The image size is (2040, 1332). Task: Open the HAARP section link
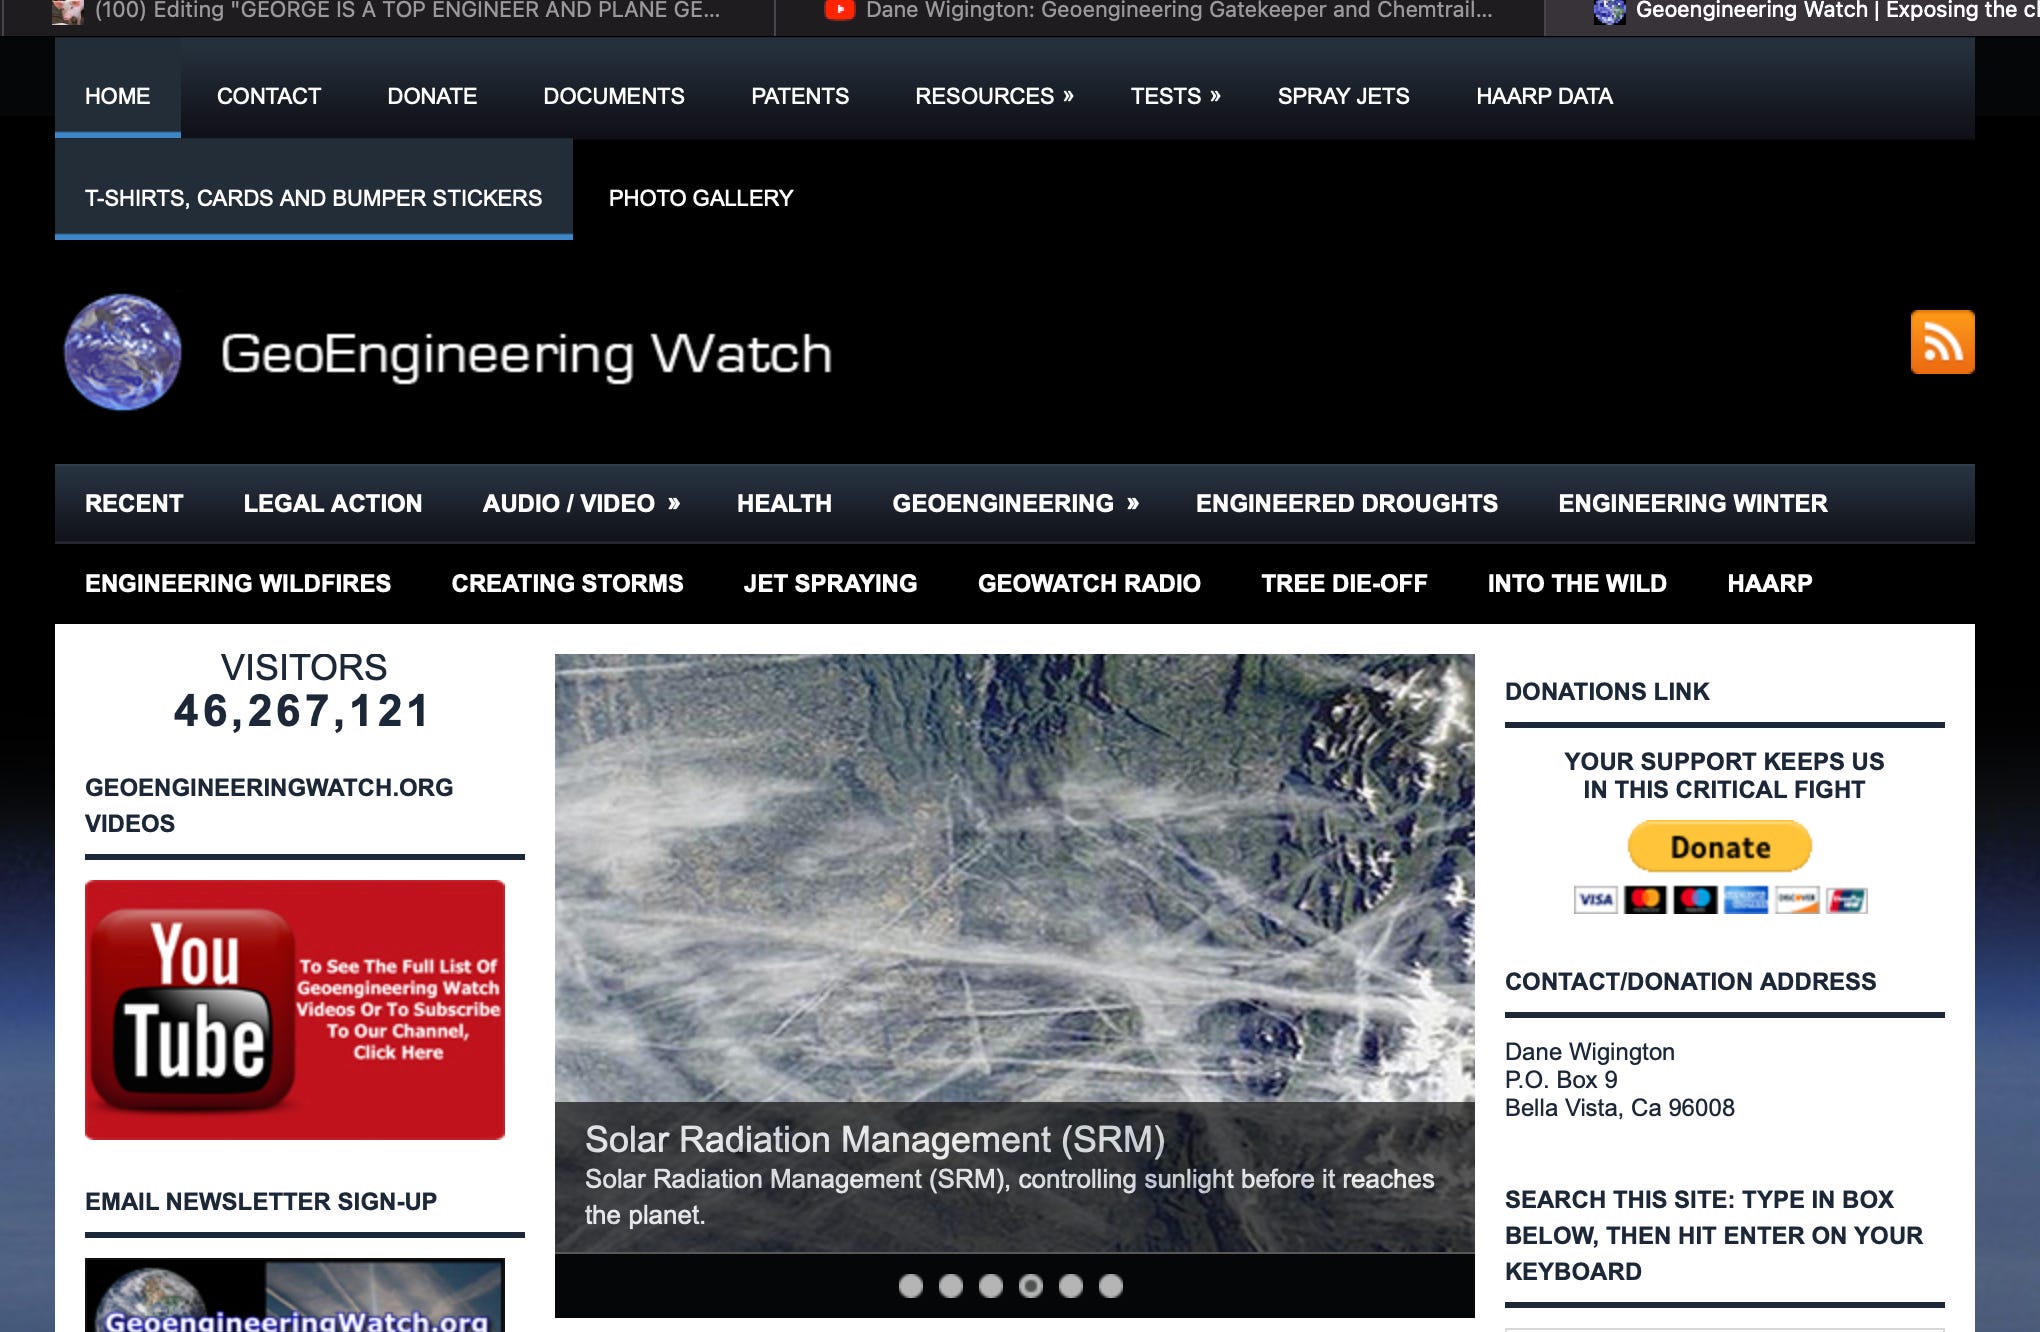(x=1770, y=583)
